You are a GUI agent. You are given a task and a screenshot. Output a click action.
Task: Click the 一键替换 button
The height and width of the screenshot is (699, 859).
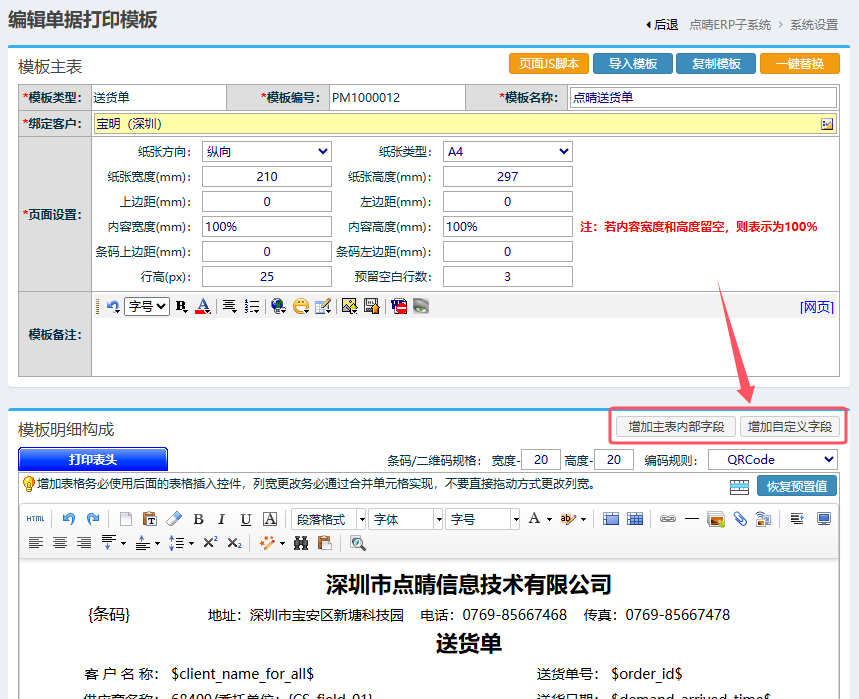tap(799, 64)
